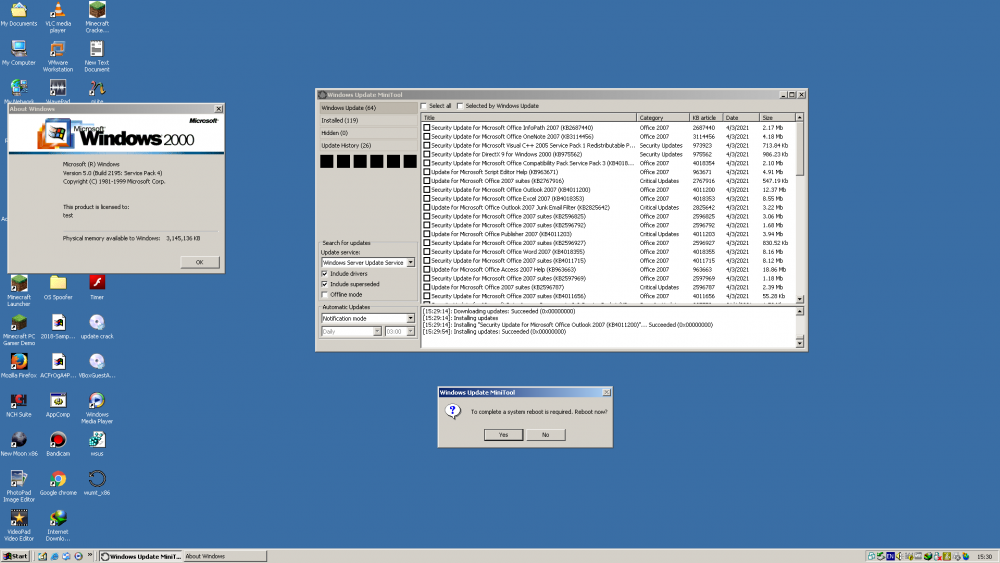This screenshot has height=563, width=1000.
Task: Switch to Windows Update (64) list
Action: (x=369, y=108)
